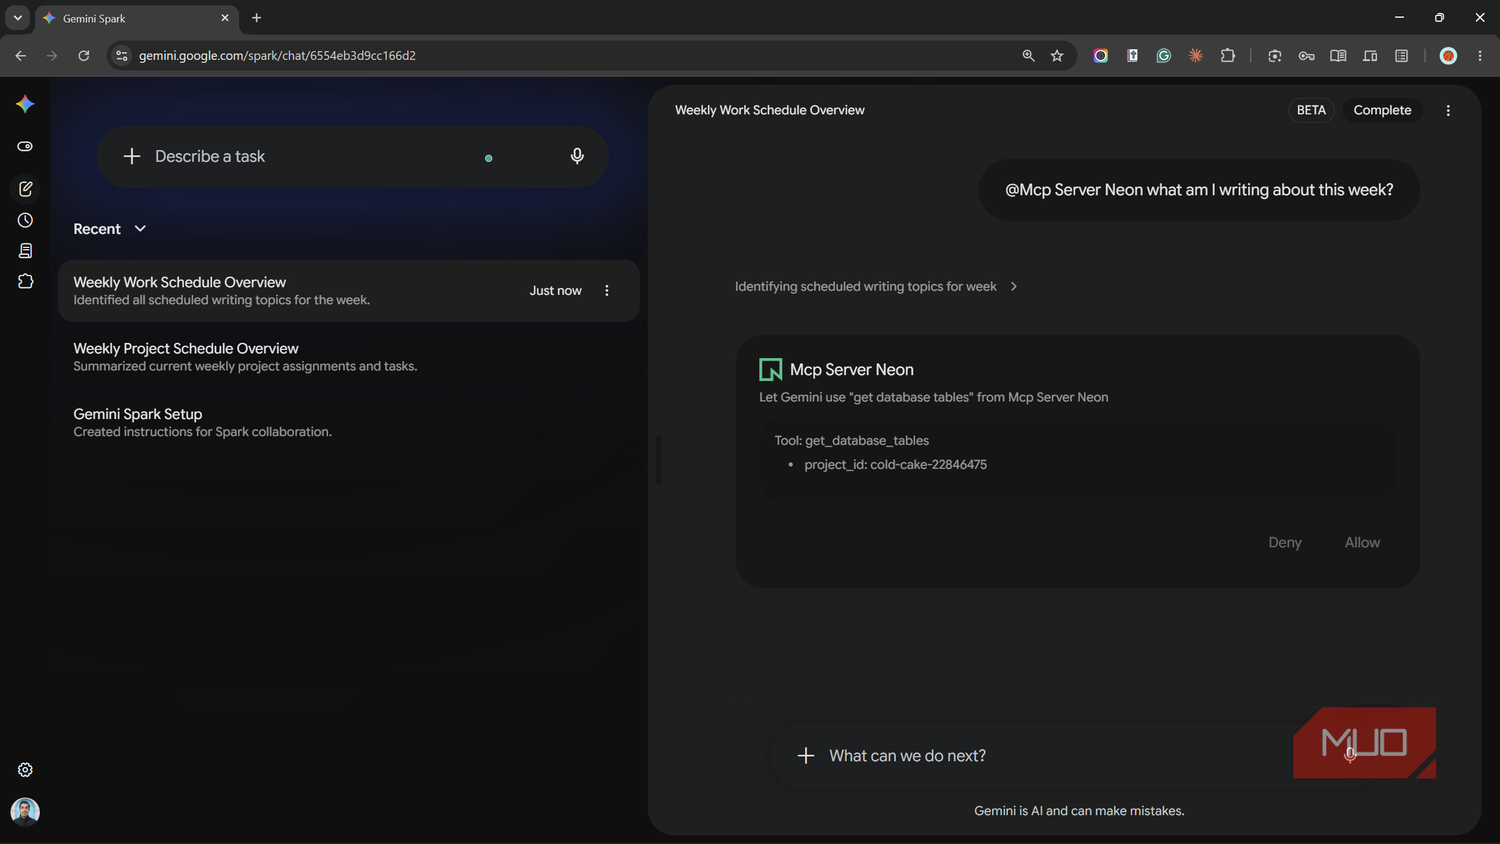The width and height of the screenshot is (1500, 844).
Task: Click the Allow button
Action: click(1362, 543)
